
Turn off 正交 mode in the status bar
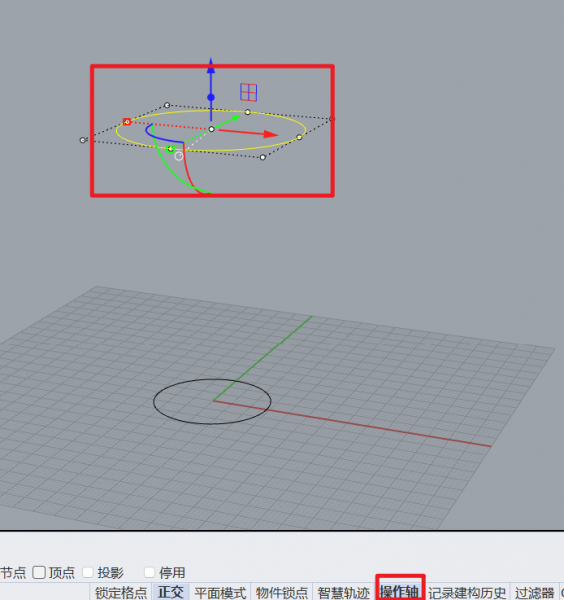pyautogui.click(x=171, y=592)
